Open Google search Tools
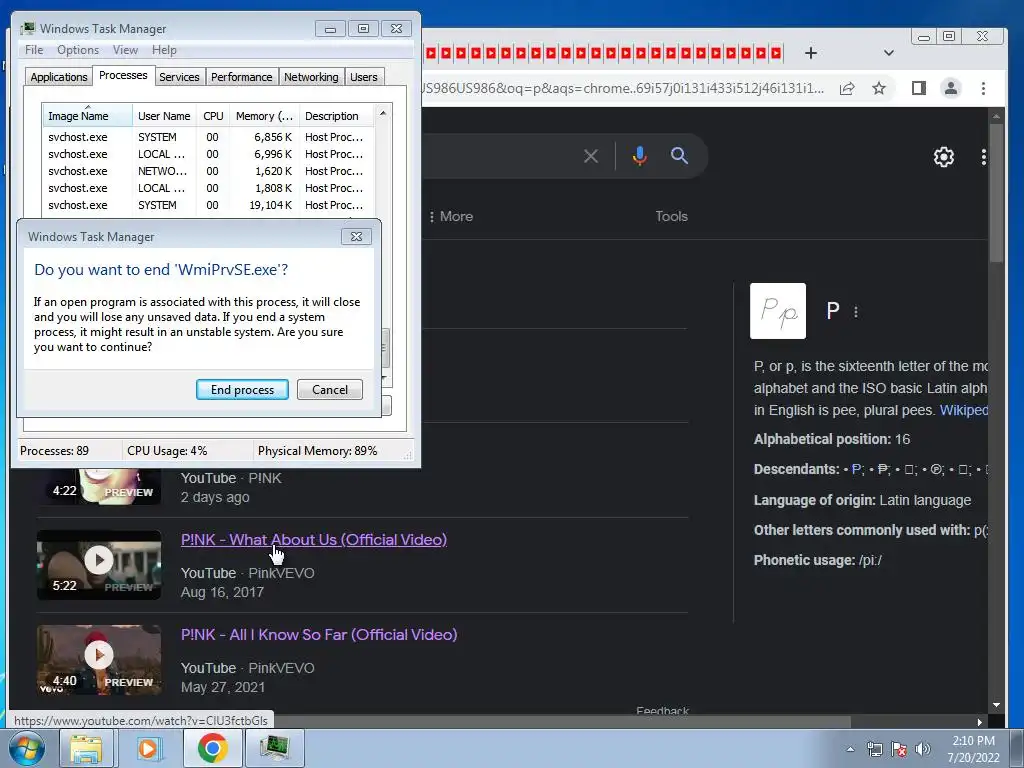This screenshot has width=1024, height=768. (x=671, y=216)
